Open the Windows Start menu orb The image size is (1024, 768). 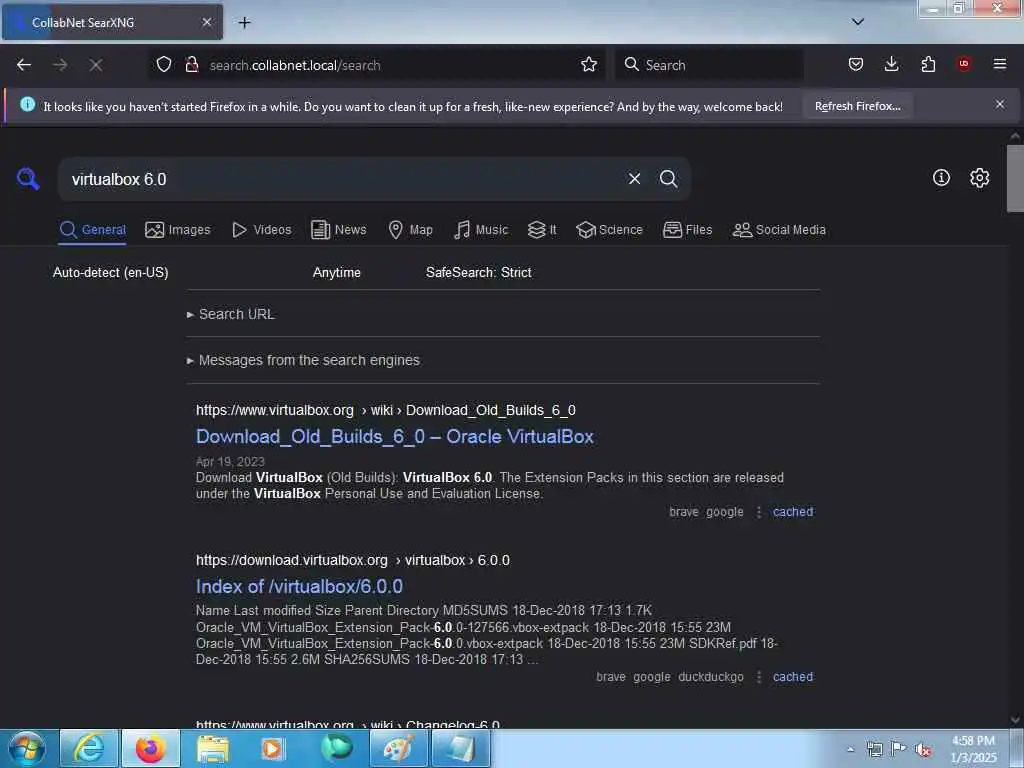click(27, 748)
